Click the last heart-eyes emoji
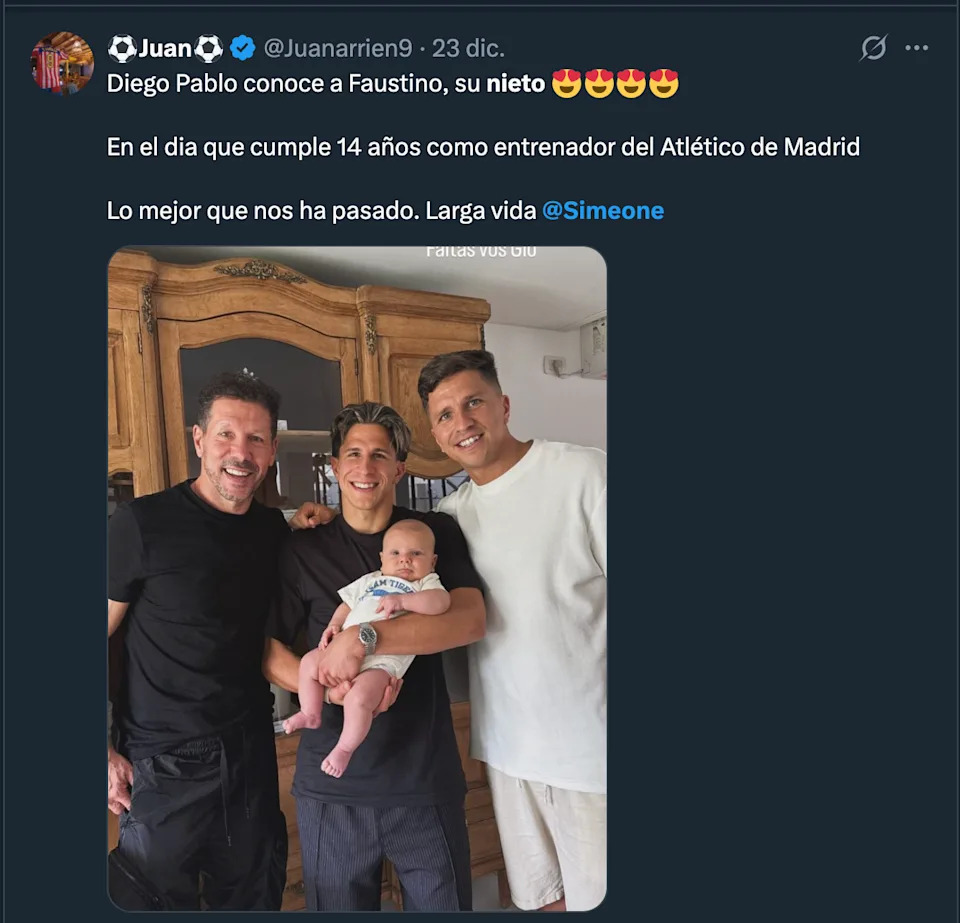 pos(663,84)
